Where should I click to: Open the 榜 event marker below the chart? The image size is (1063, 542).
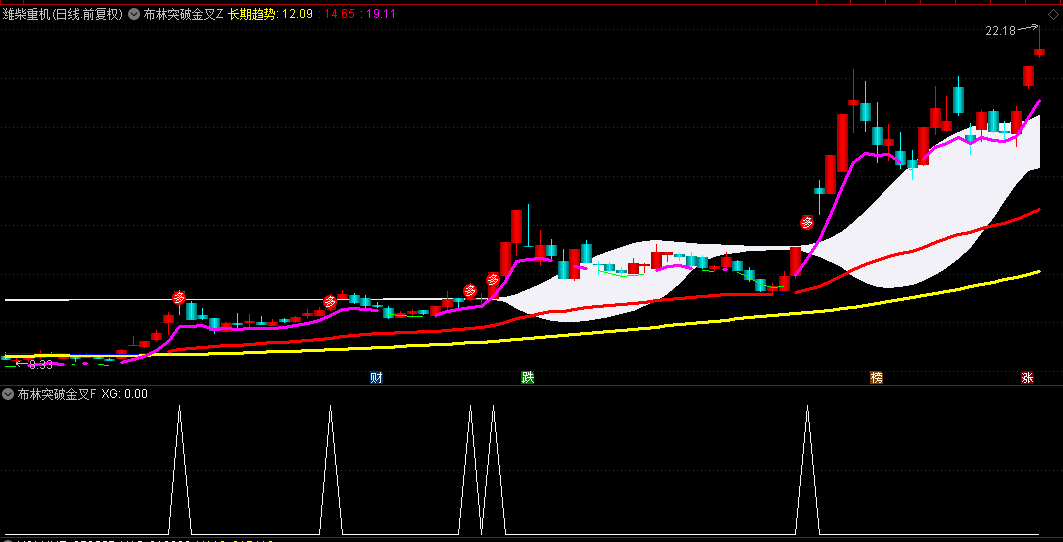877,378
